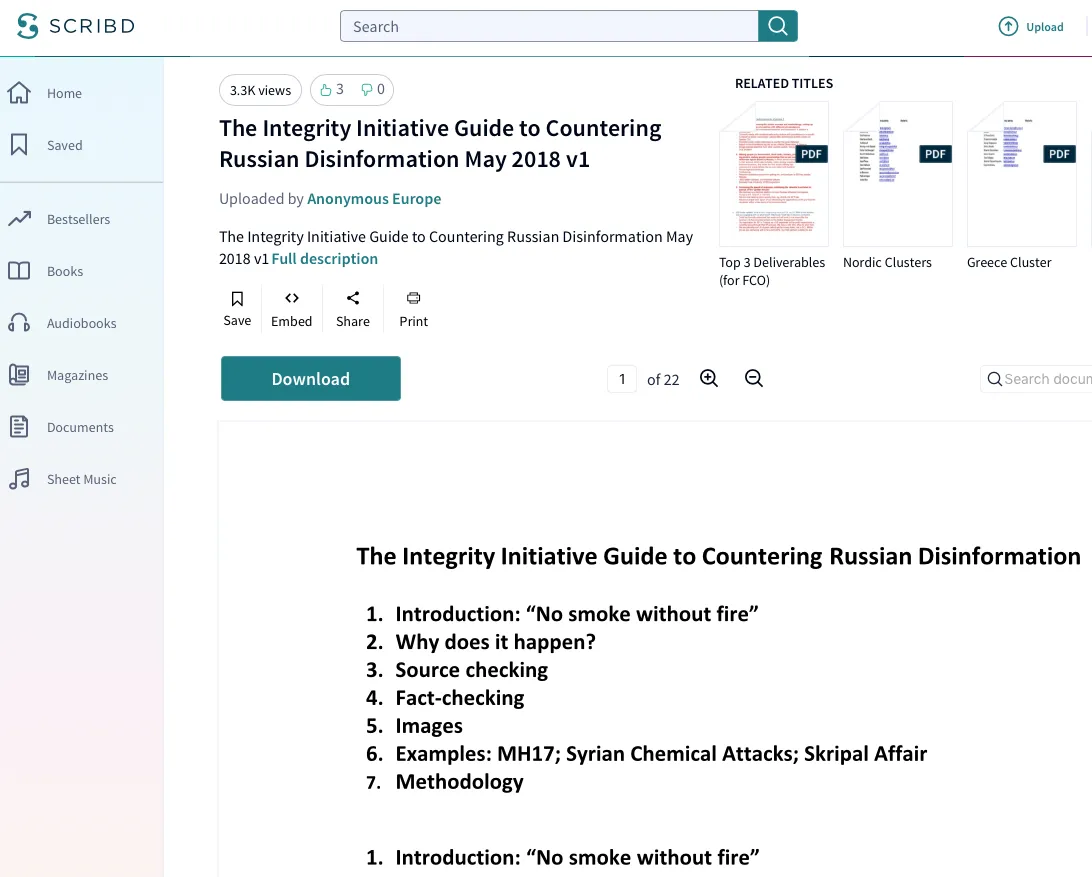Go to Bestsellers section
The height and width of the screenshot is (877, 1092).
(79, 219)
